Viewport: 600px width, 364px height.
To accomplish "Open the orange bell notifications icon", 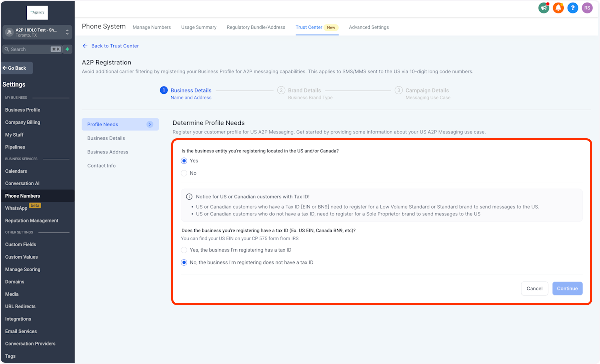I will [558, 8].
